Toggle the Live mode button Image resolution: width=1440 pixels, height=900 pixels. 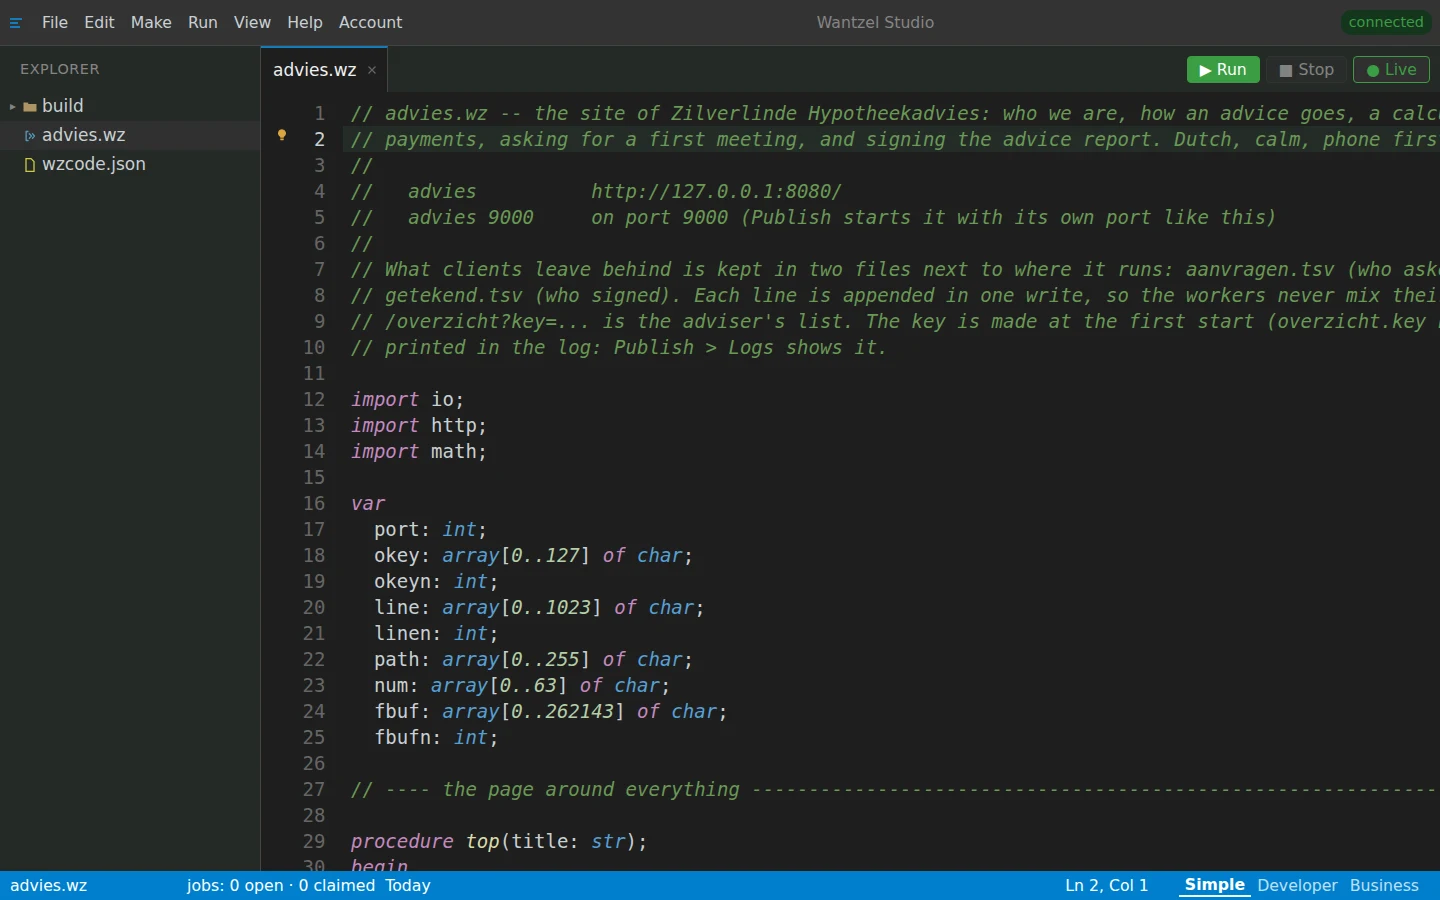tap(1391, 70)
